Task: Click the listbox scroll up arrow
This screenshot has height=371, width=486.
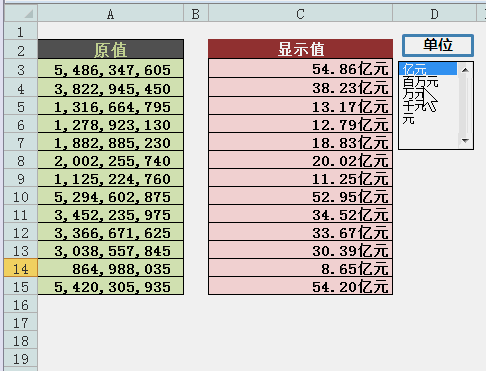Action: [x=465, y=70]
